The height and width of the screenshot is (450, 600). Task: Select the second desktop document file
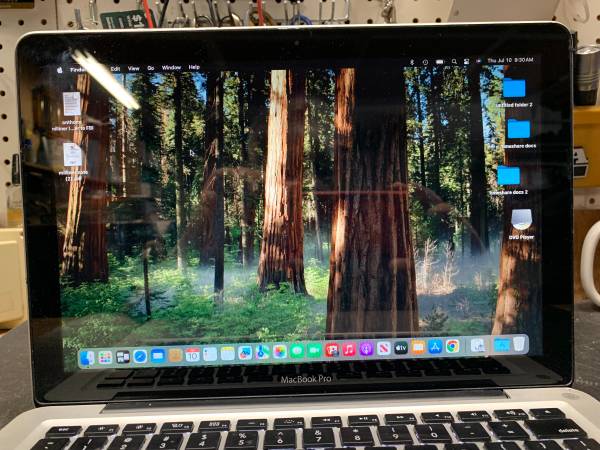coord(73,155)
